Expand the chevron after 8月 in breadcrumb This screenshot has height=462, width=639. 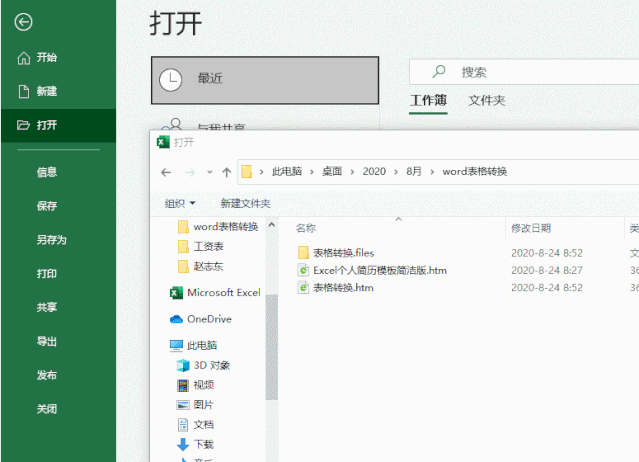click(x=432, y=172)
